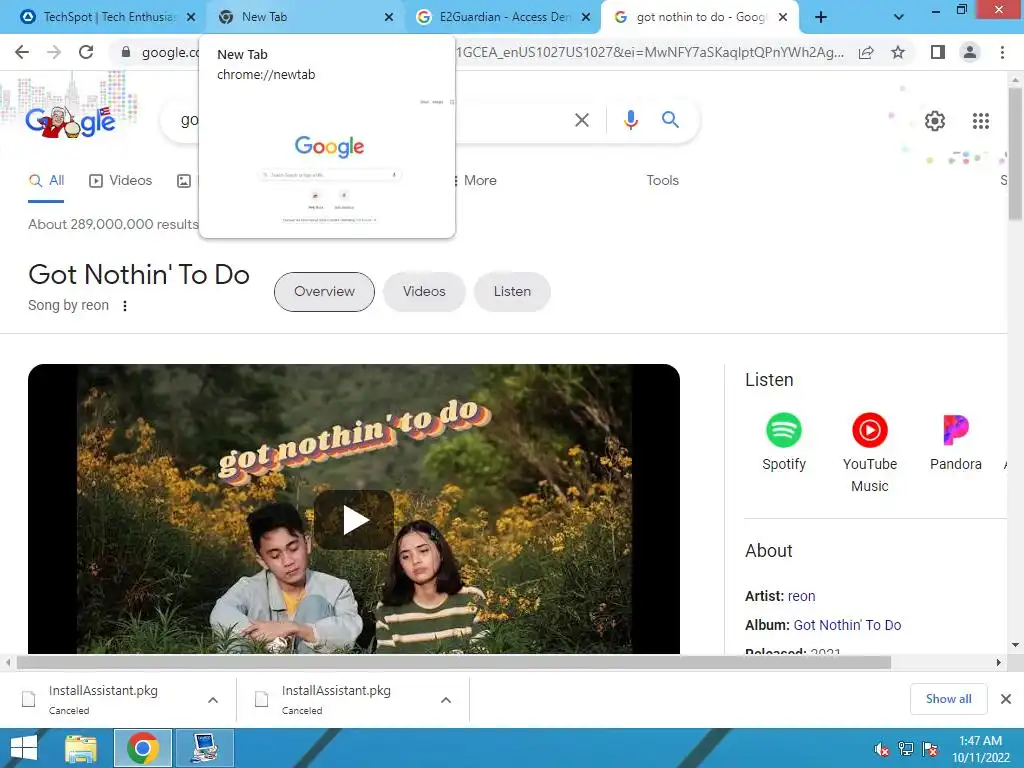Close the TechSpot tab
Image resolution: width=1024 pixels, height=768 pixels.
[191, 17]
